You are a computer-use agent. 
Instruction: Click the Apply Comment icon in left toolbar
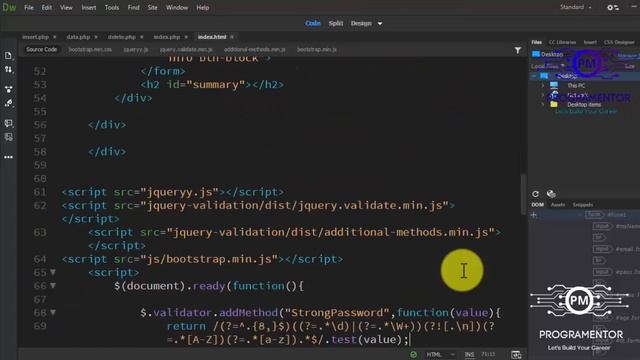point(8,123)
